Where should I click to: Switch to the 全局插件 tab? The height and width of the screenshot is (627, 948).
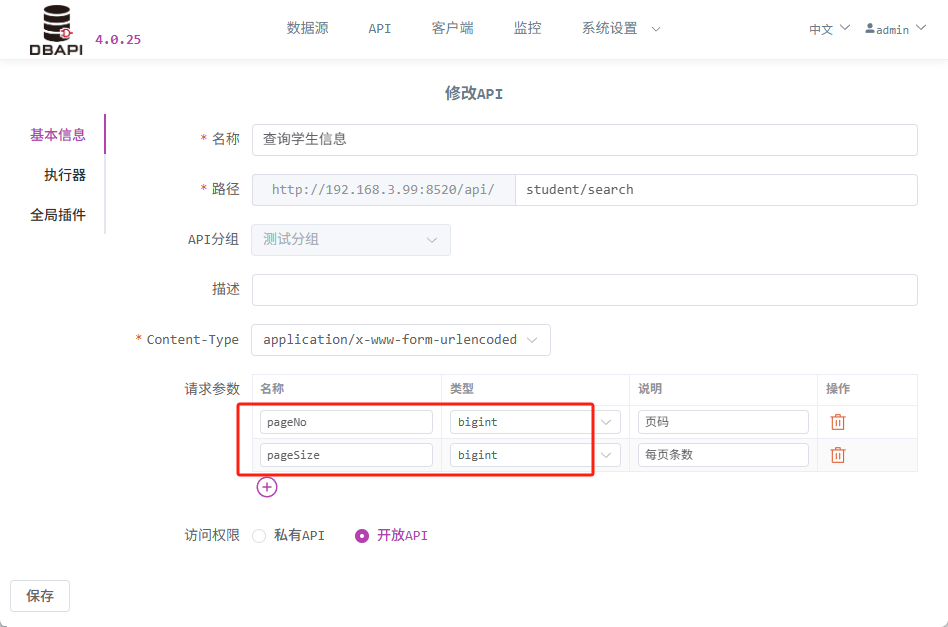[x=58, y=215]
